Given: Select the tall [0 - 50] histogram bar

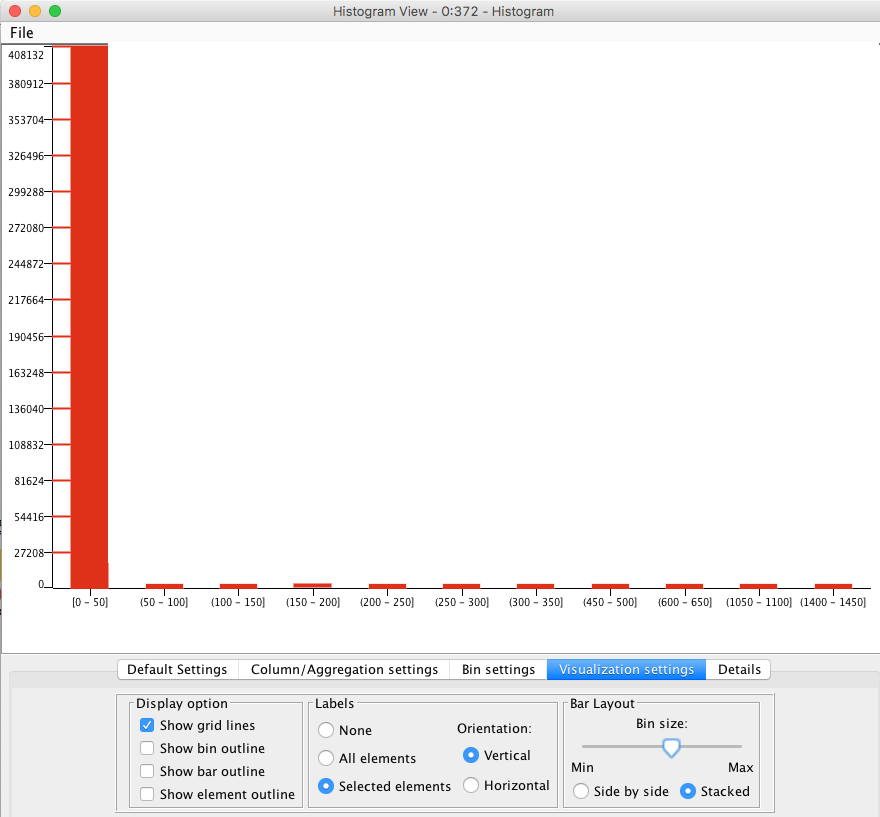Looking at the screenshot, I should [89, 317].
